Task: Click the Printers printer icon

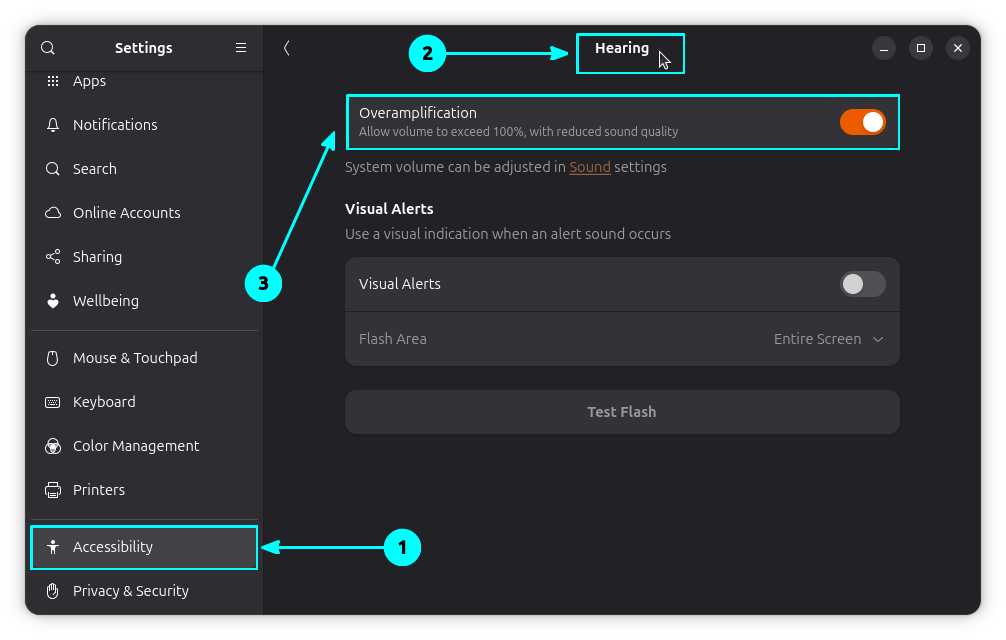Action: coord(53,490)
